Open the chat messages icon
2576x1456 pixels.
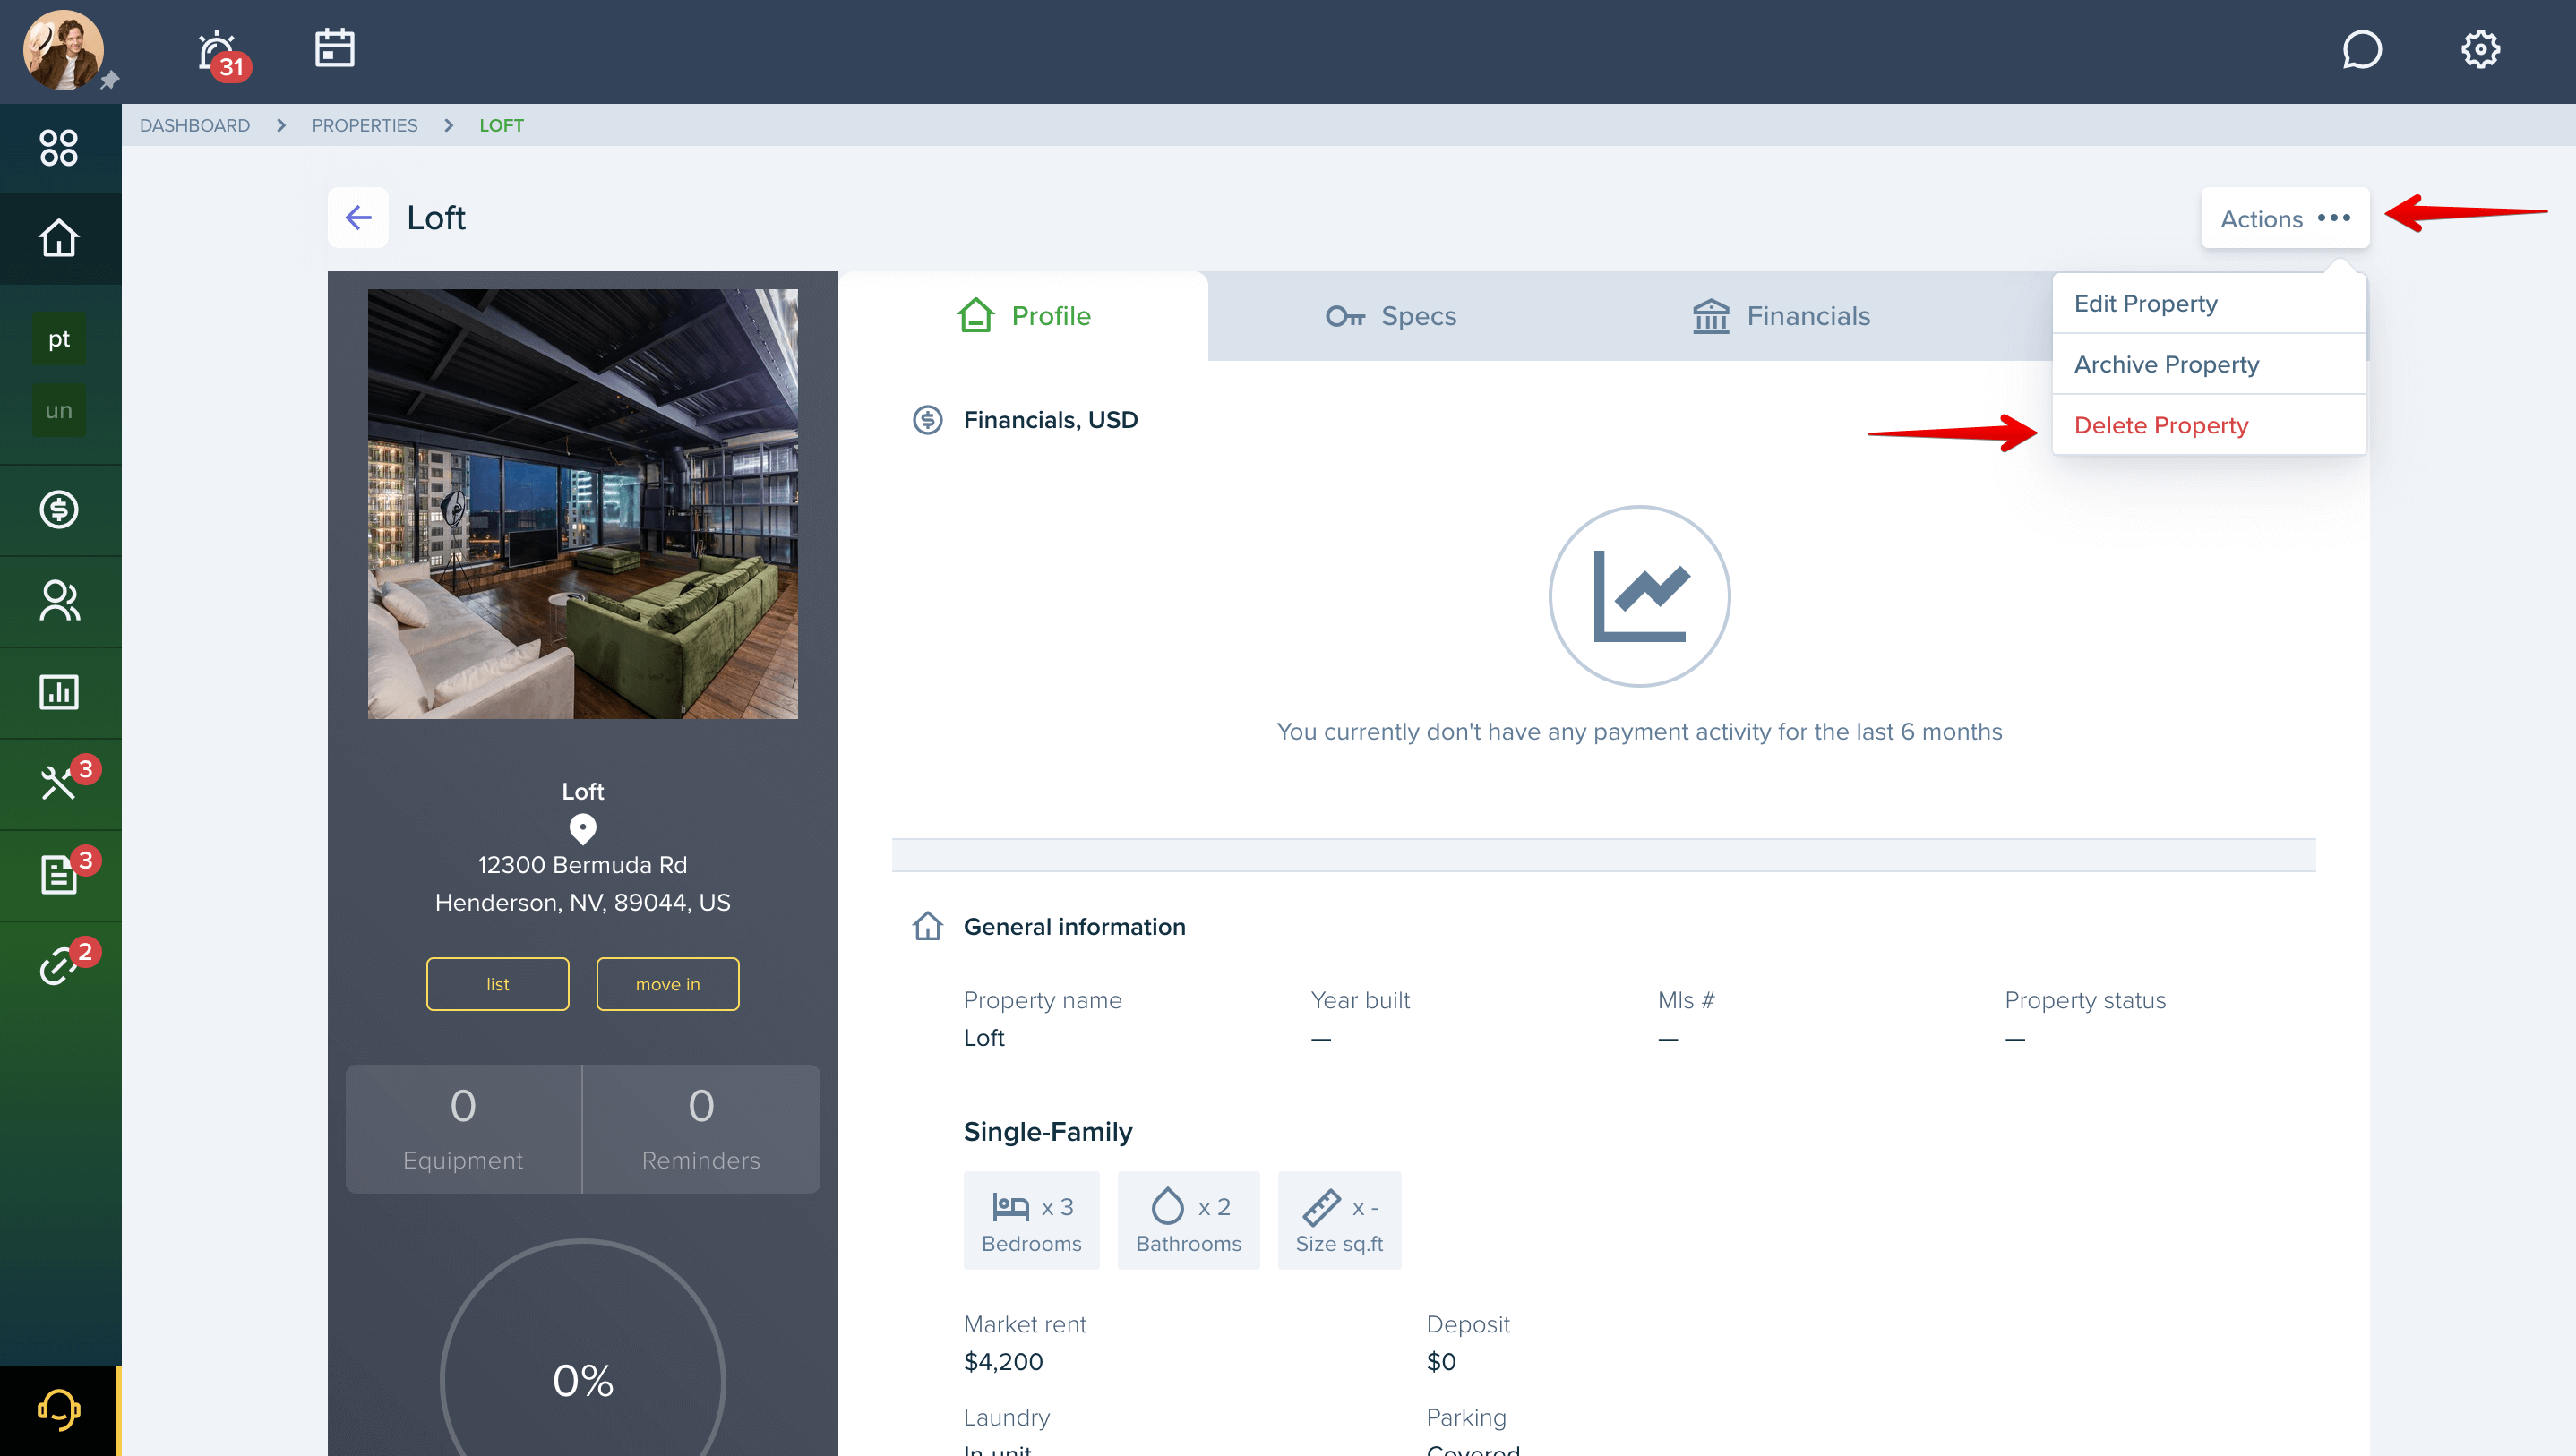pyautogui.click(x=2362, y=49)
